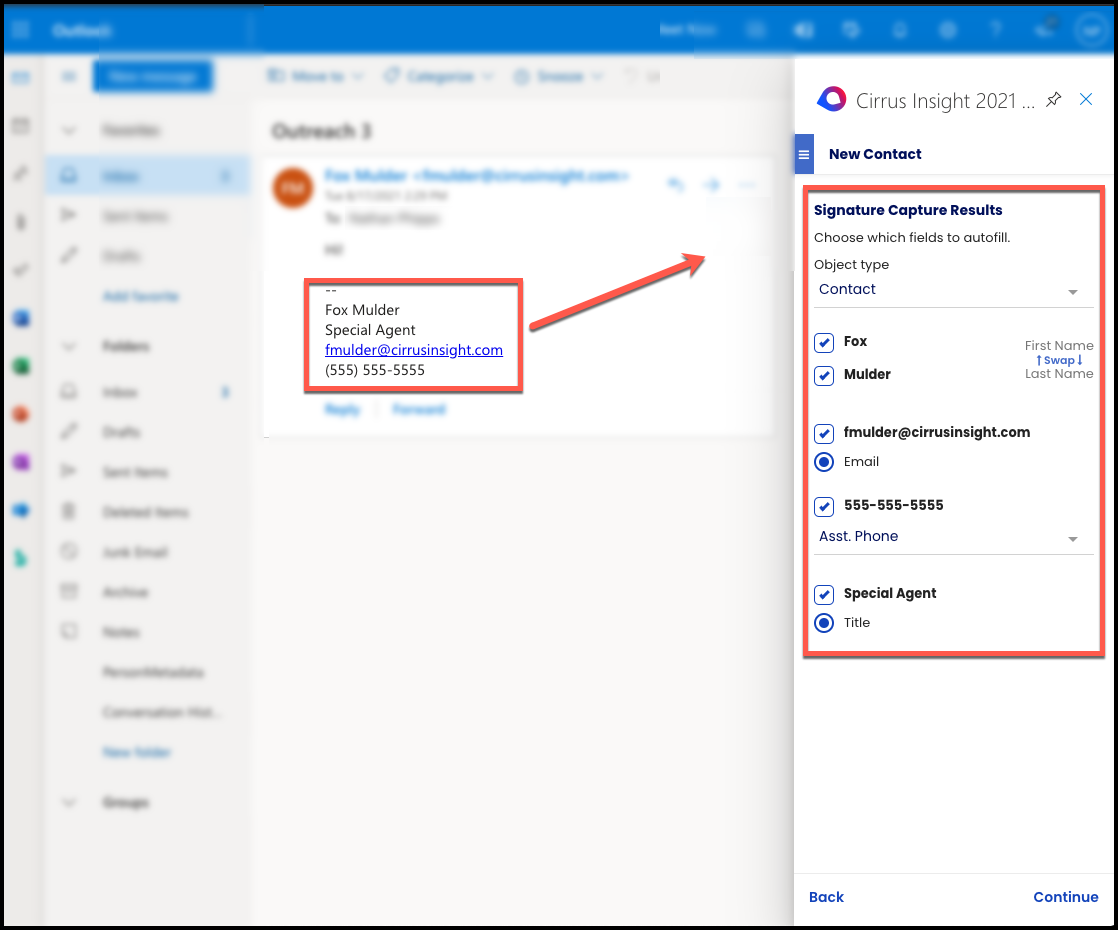
Task: Open the Asst. Phone field type dropdown
Action: pos(953,537)
